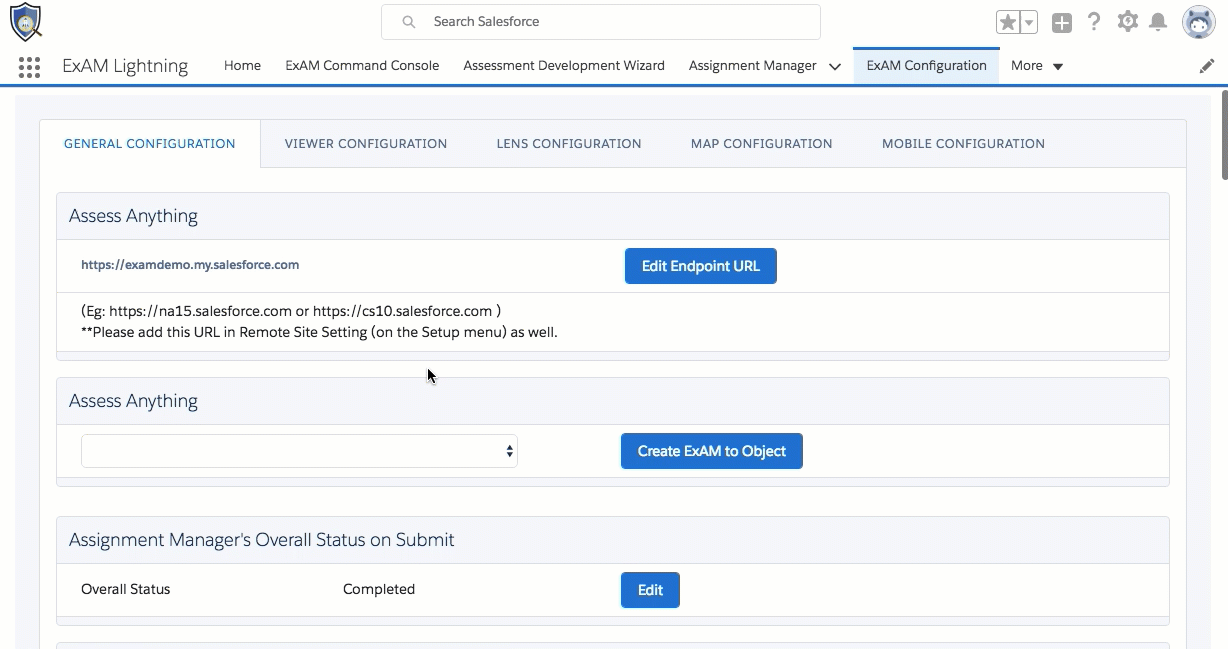Screen dimensions: 1228x649
Task: Open the Assess Anything object select box
Action: click(299, 451)
